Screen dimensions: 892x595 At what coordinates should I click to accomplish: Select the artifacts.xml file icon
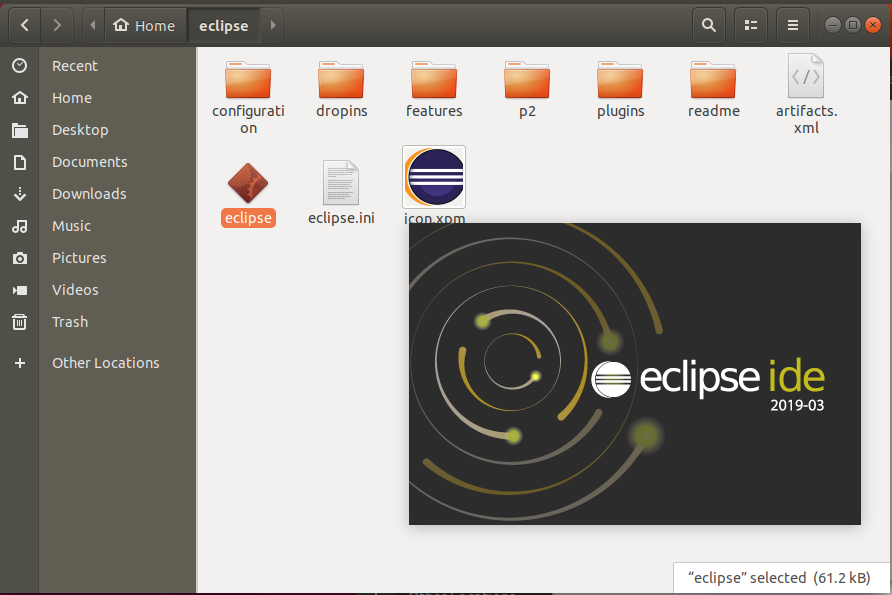point(806,76)
